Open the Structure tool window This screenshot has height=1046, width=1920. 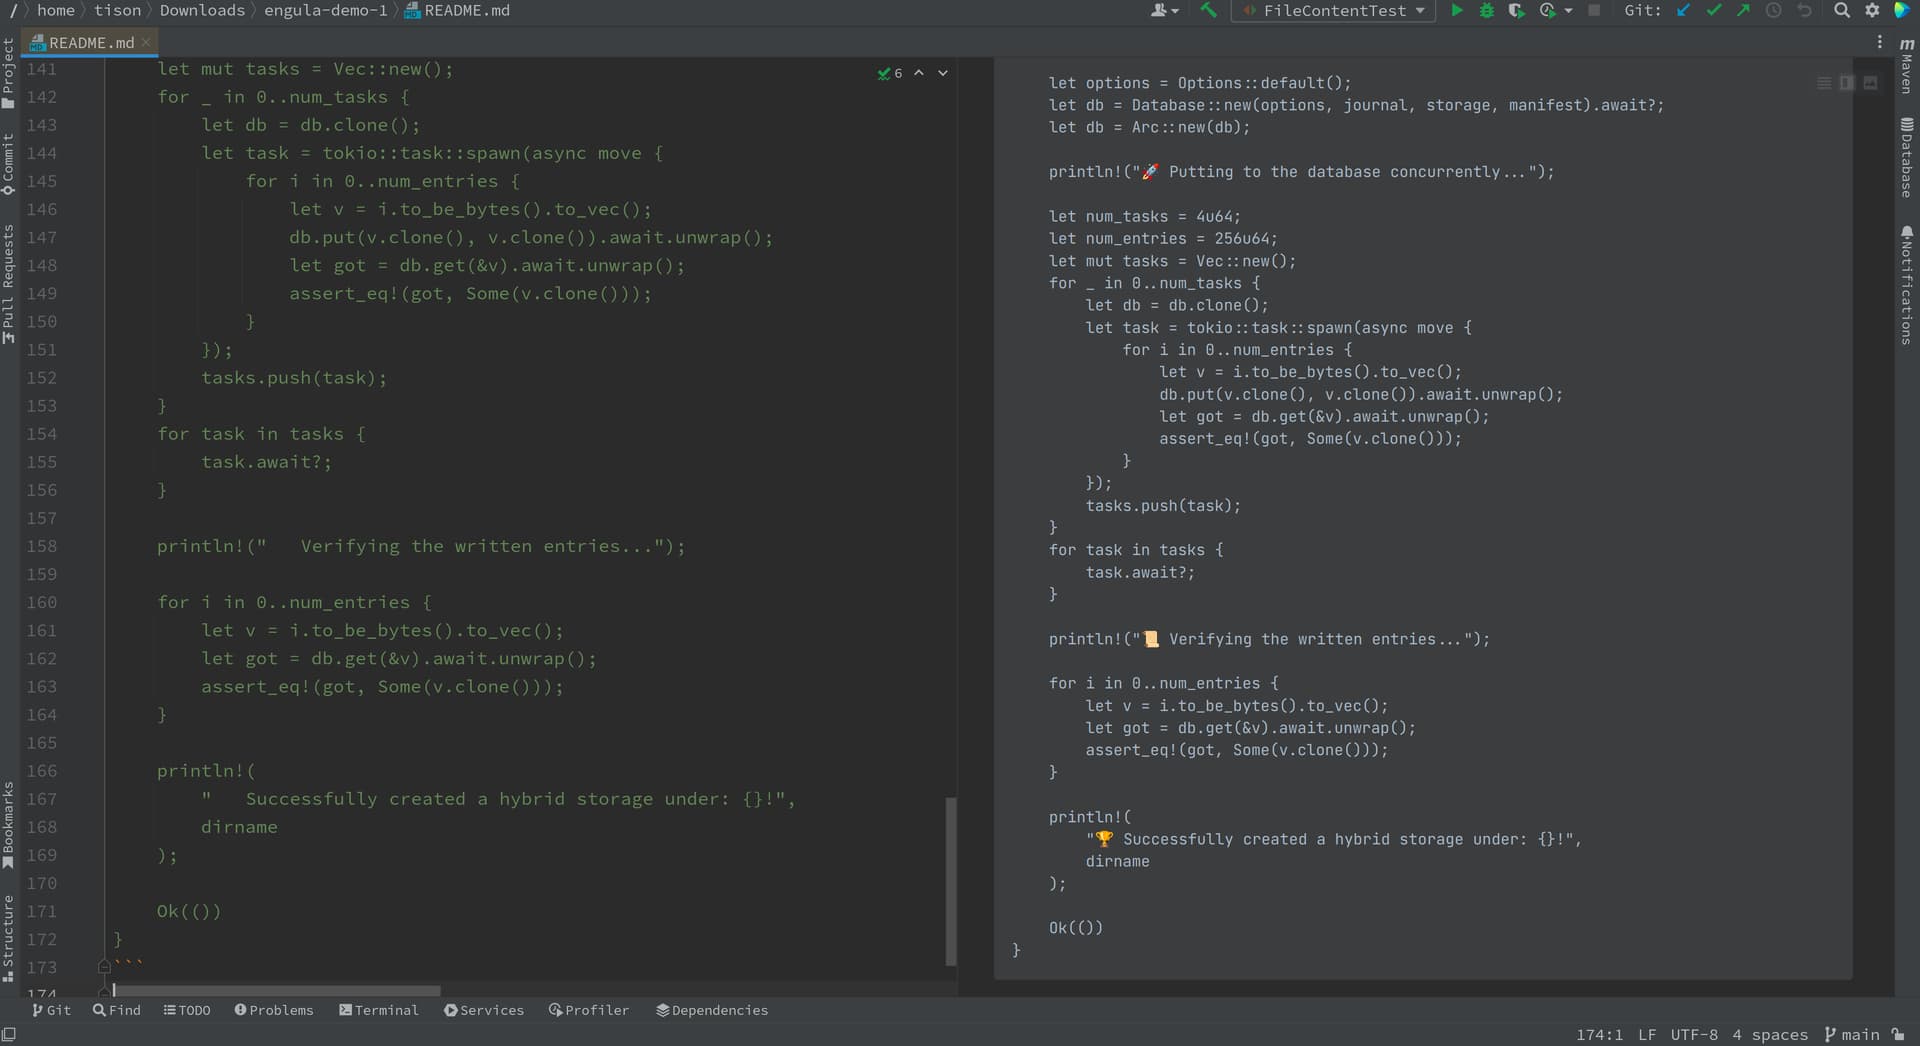(8, 938)
